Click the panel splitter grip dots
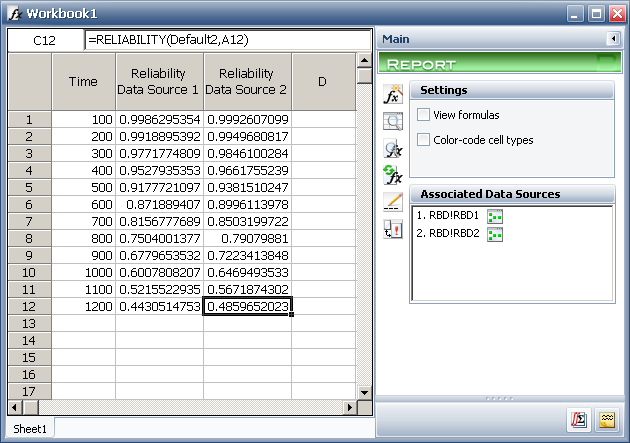 click(499, 398)
